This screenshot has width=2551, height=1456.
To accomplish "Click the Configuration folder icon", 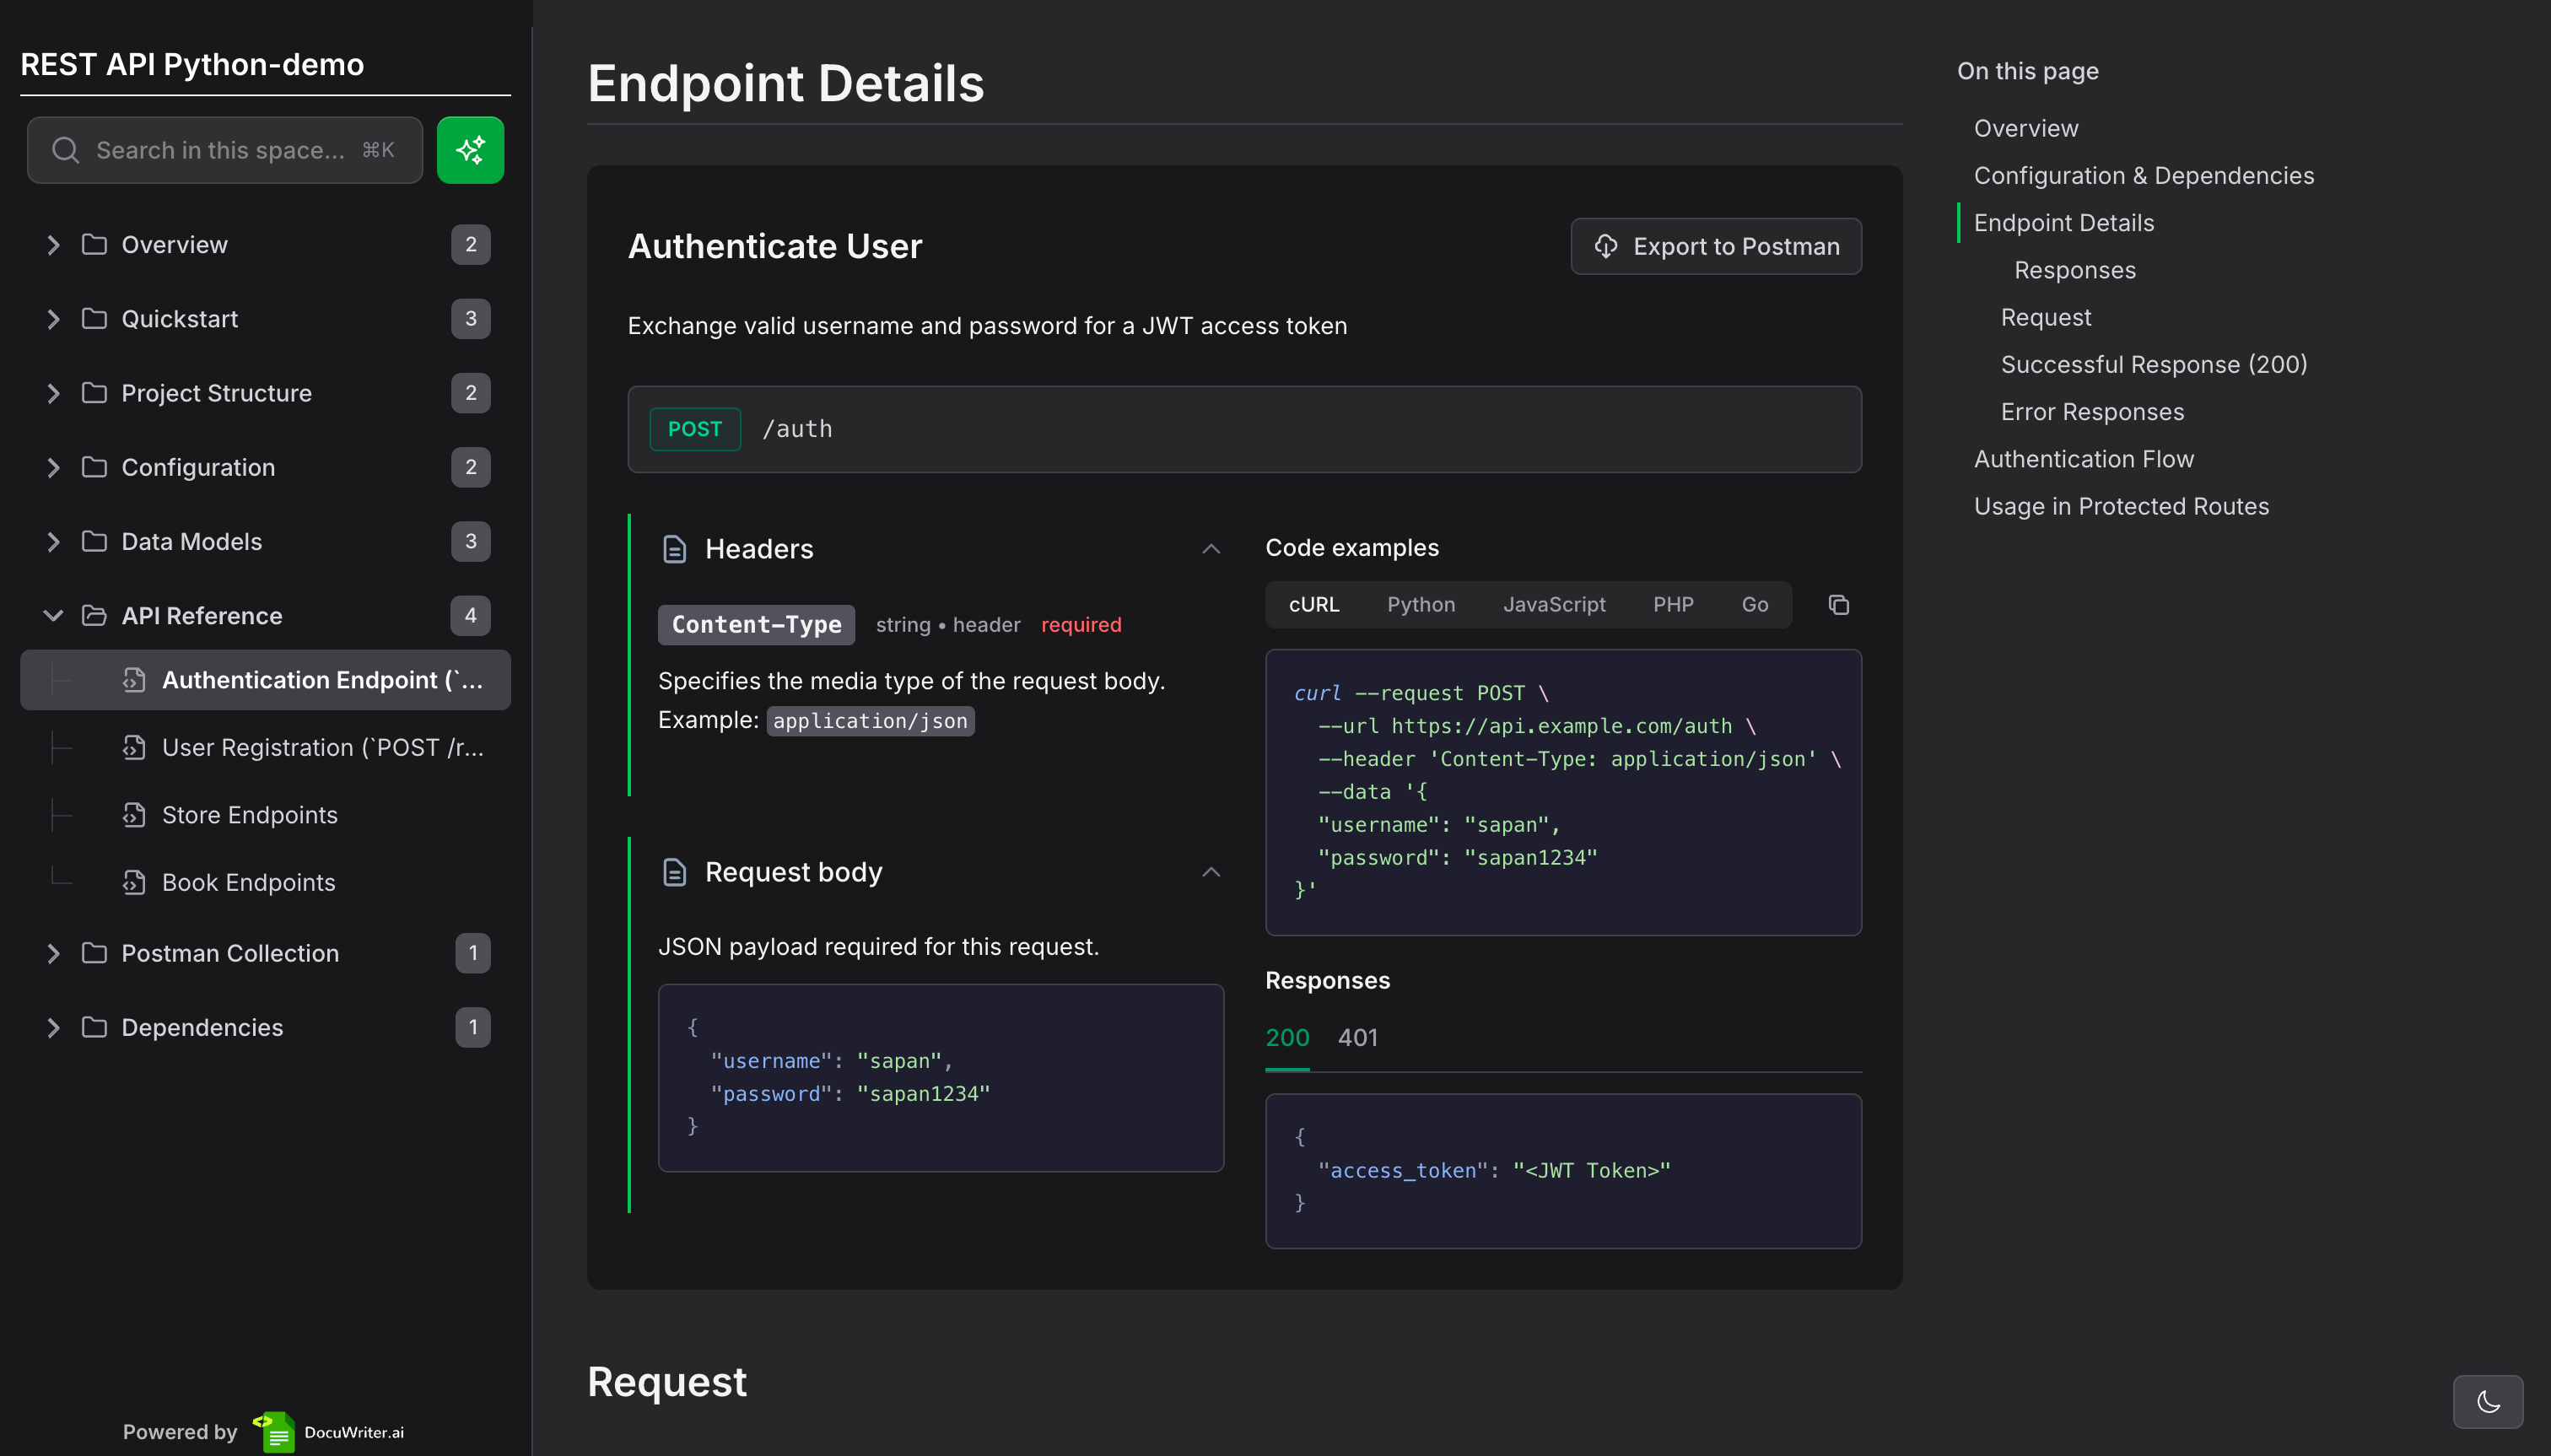I will (x=94, y=467).
